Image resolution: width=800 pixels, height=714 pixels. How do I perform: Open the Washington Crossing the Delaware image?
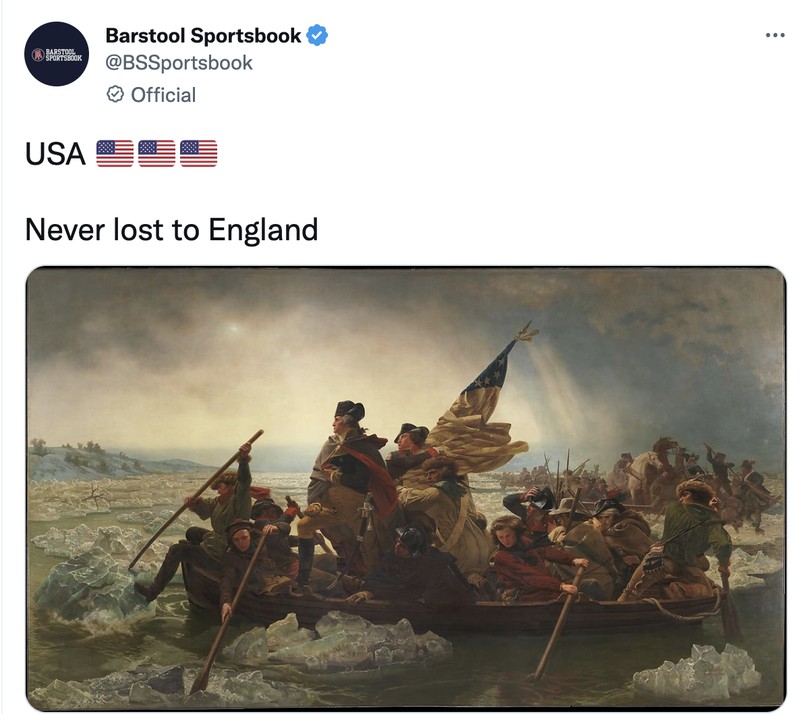click(x=406, y=487)
